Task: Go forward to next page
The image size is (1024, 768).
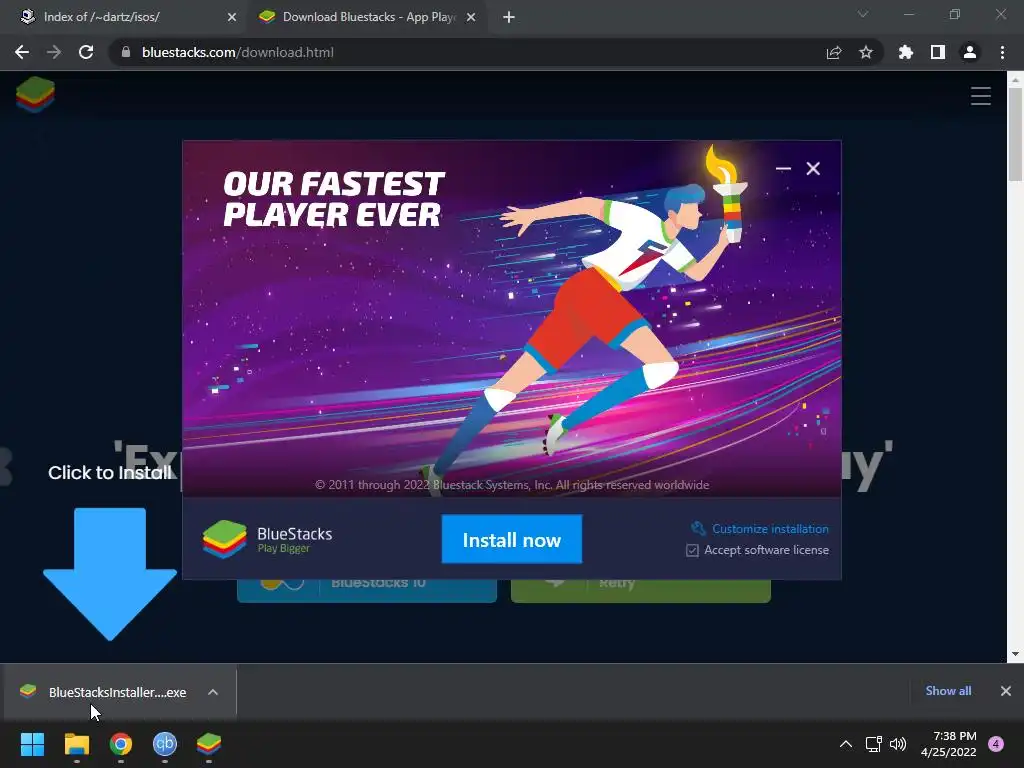Action: [x=54, y=52]
